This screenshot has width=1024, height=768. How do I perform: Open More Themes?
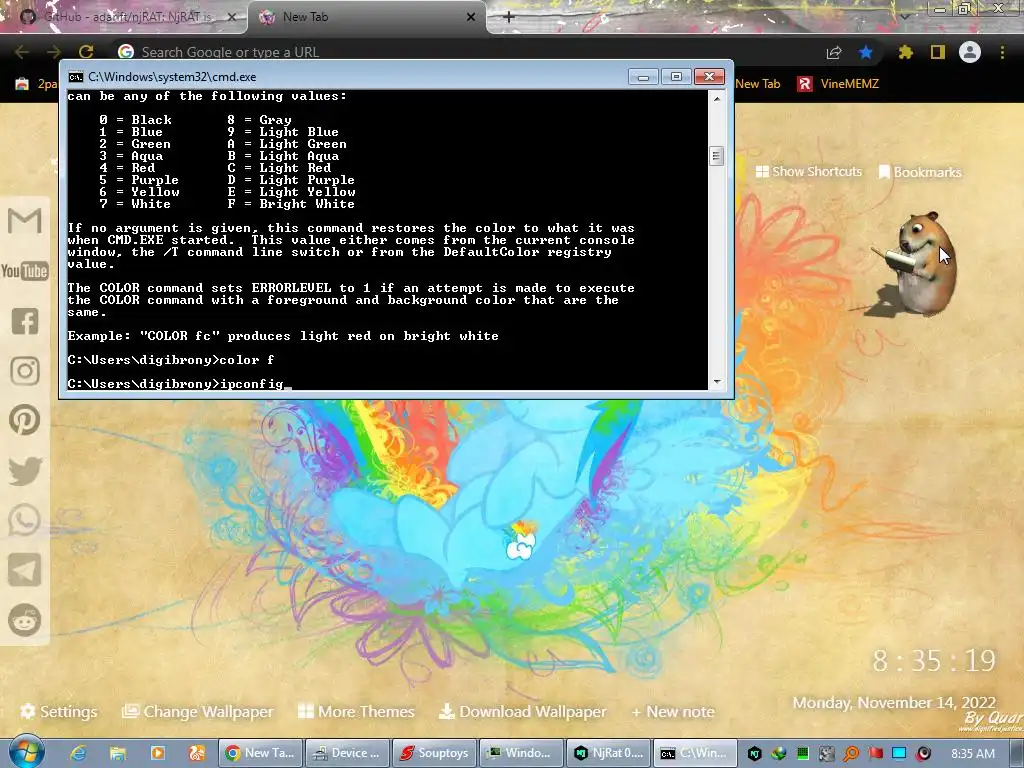coord(357,711)
